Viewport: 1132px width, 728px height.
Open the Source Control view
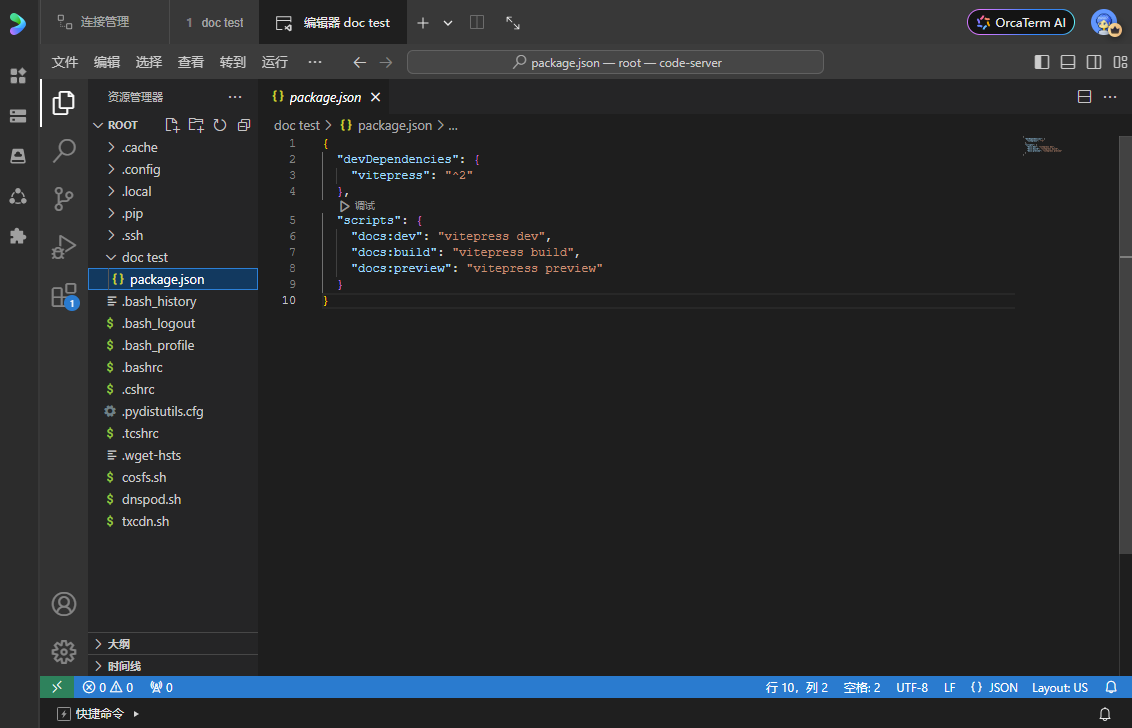coord(64,198)
